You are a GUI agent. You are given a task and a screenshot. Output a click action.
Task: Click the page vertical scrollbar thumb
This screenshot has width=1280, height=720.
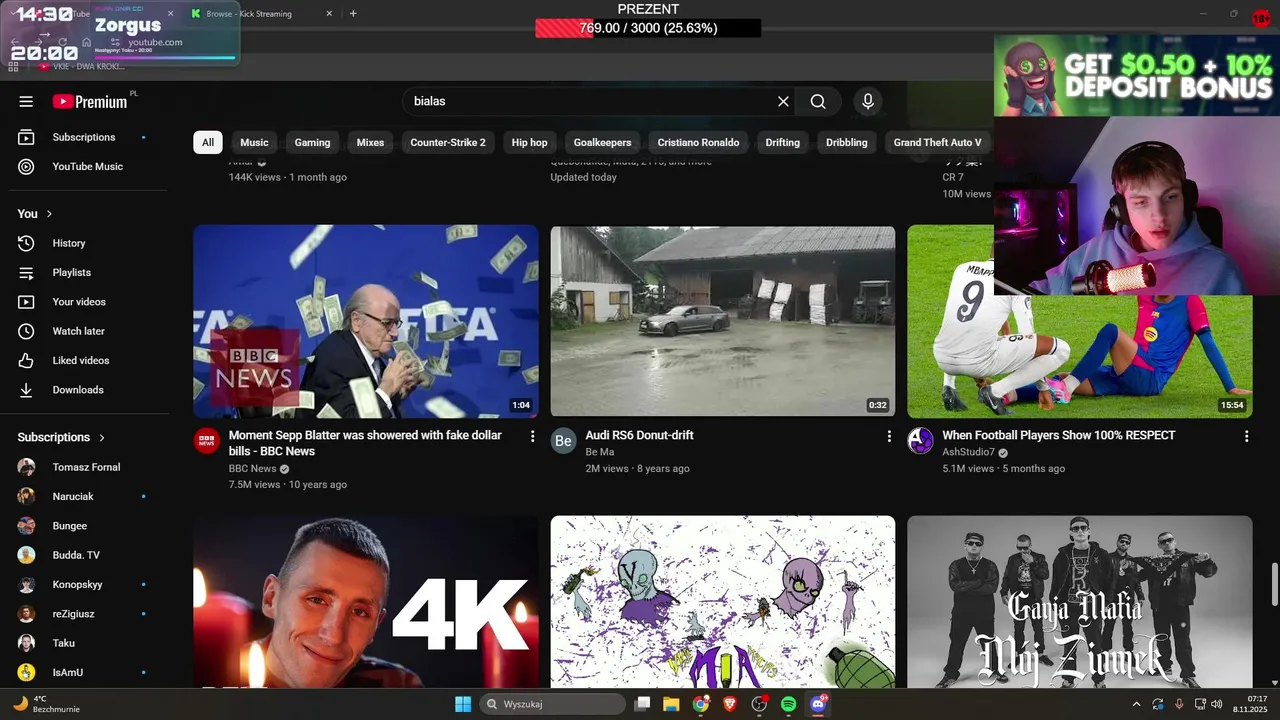pos(1273,585)
